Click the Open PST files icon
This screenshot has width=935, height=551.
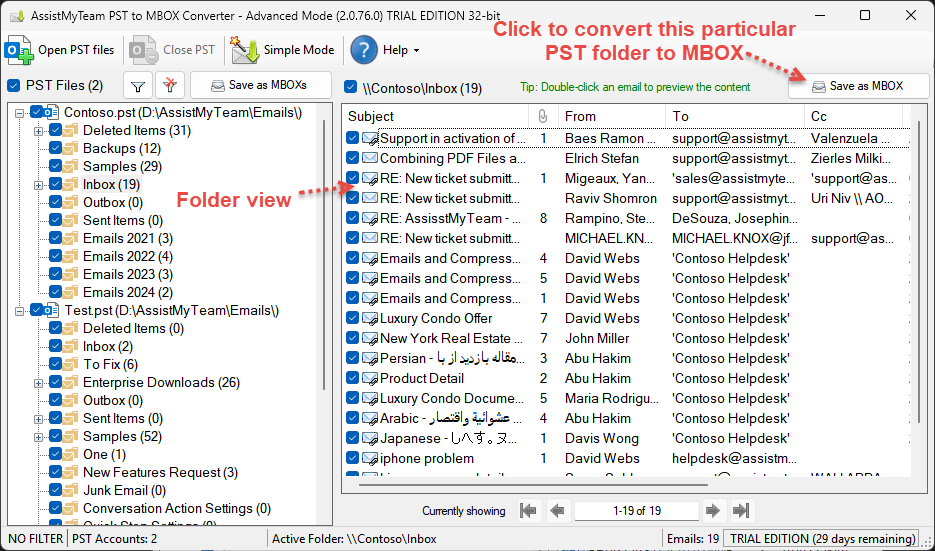pyautogui.click(x=18, y=50)
